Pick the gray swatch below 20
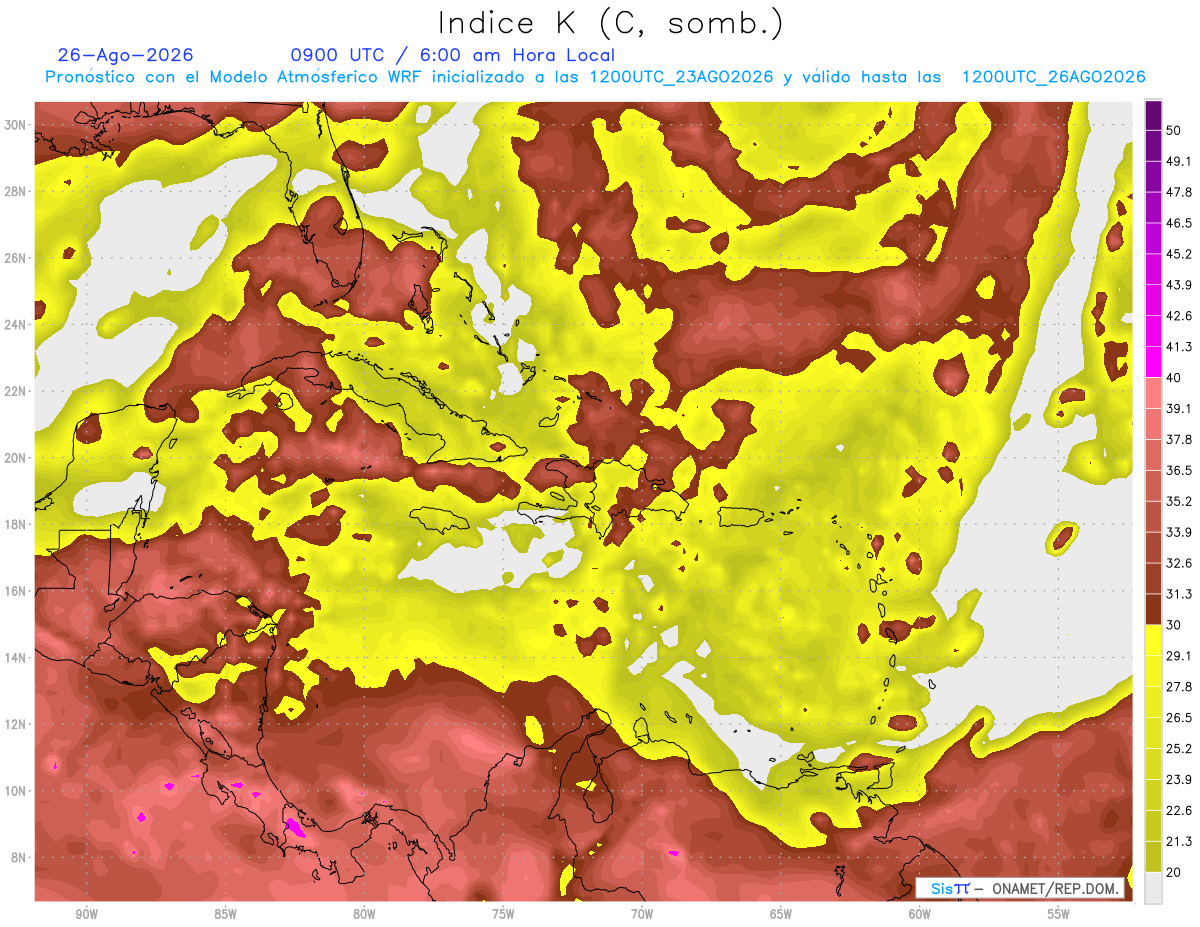Screen dimensions: 1200x927 click(1153, 888)
